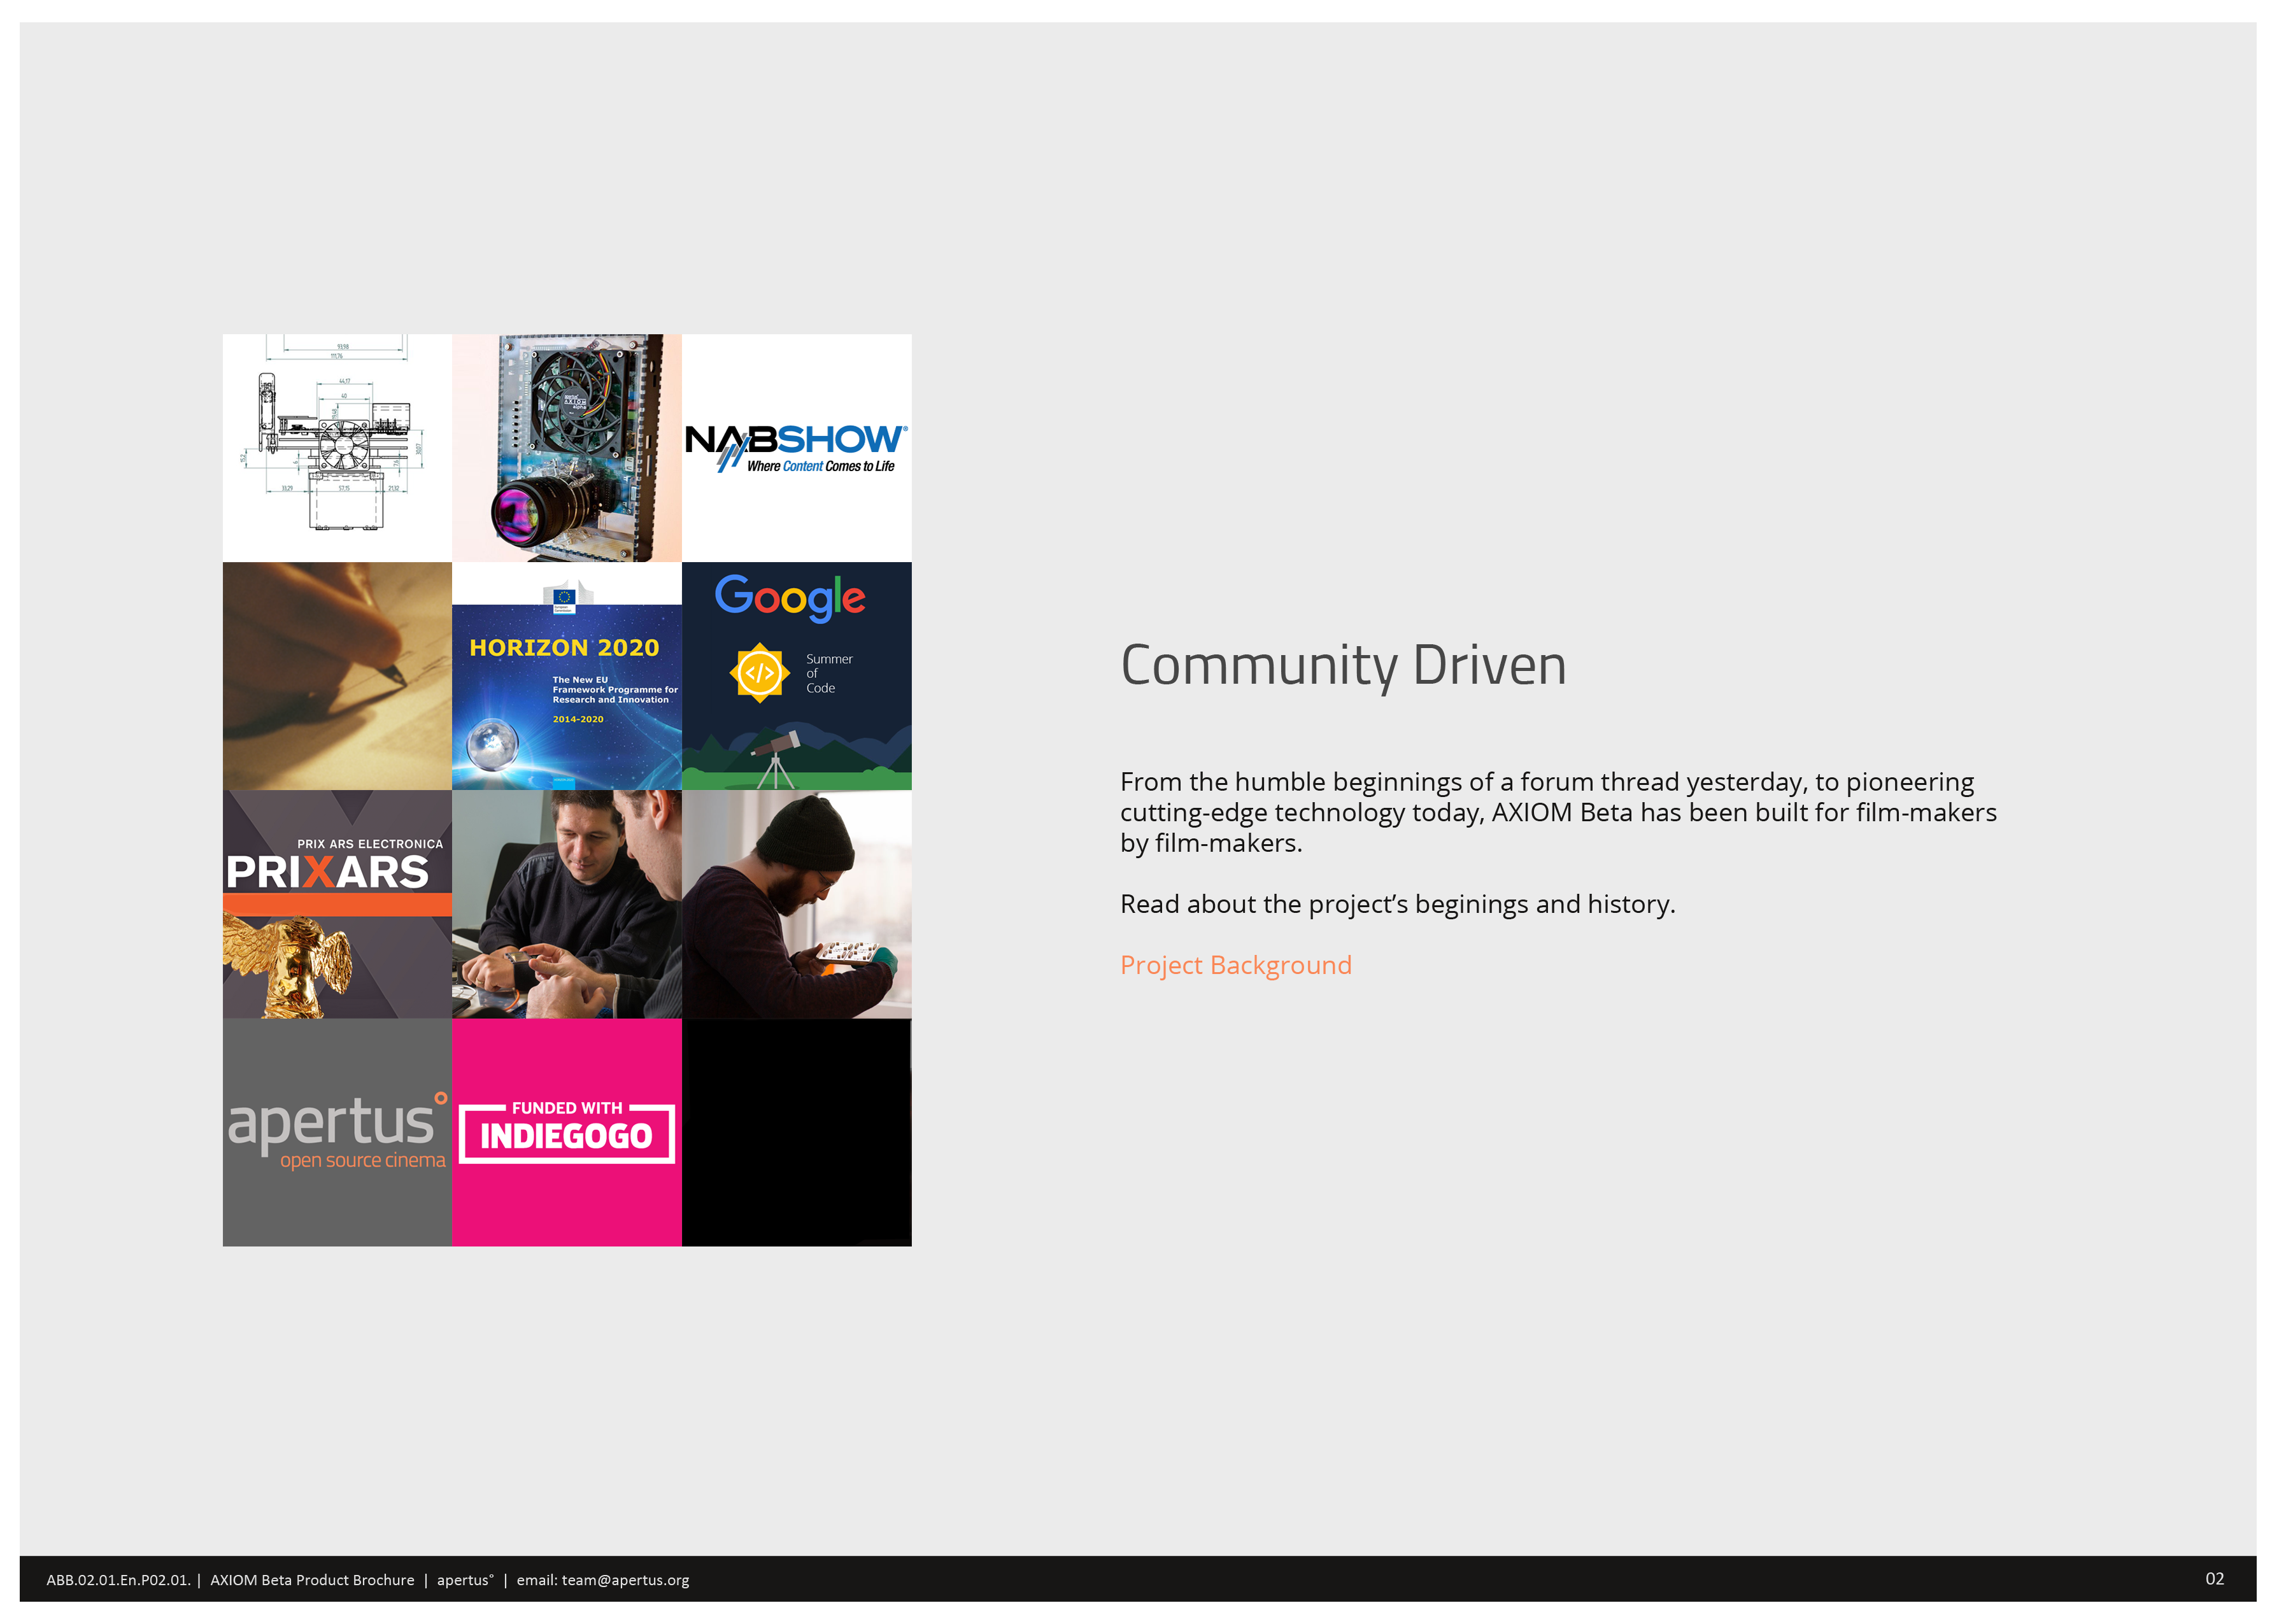Click the Funded with Indiegogo tile

(567, 1132)
